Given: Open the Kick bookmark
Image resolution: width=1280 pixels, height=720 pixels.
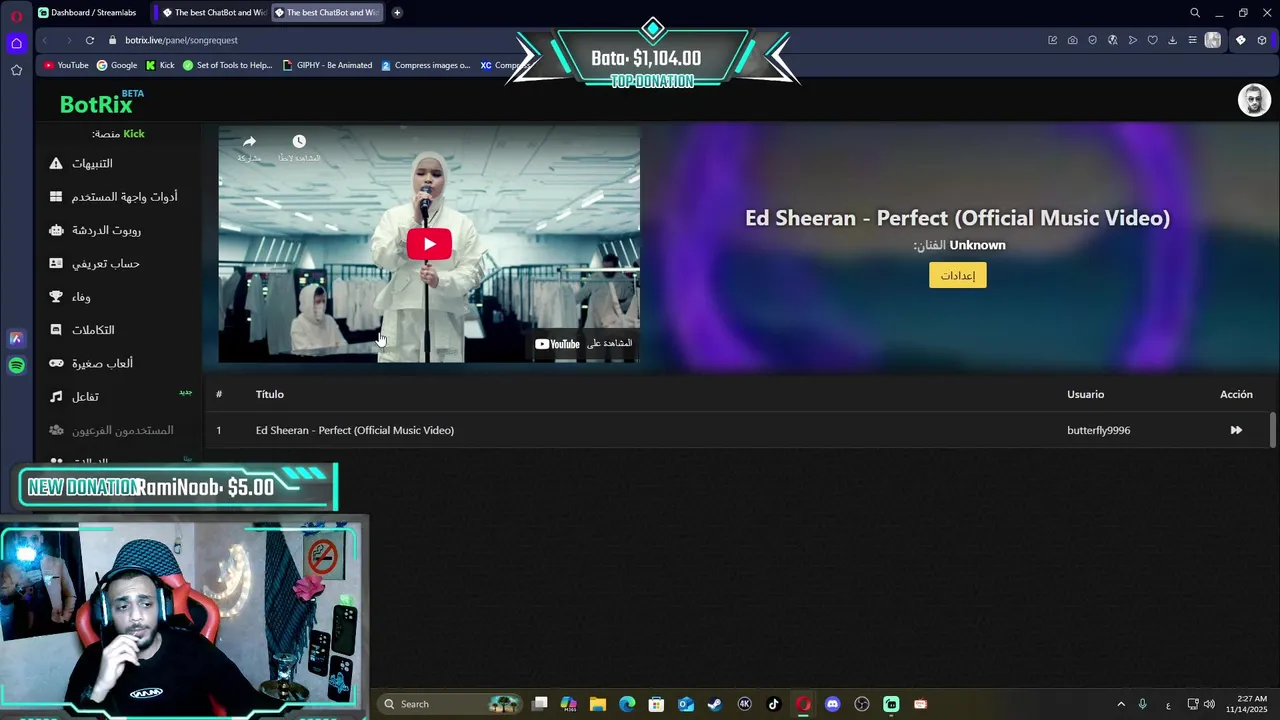Looking at the screenshot, I should pyautogui.click(x=160, y=65).
